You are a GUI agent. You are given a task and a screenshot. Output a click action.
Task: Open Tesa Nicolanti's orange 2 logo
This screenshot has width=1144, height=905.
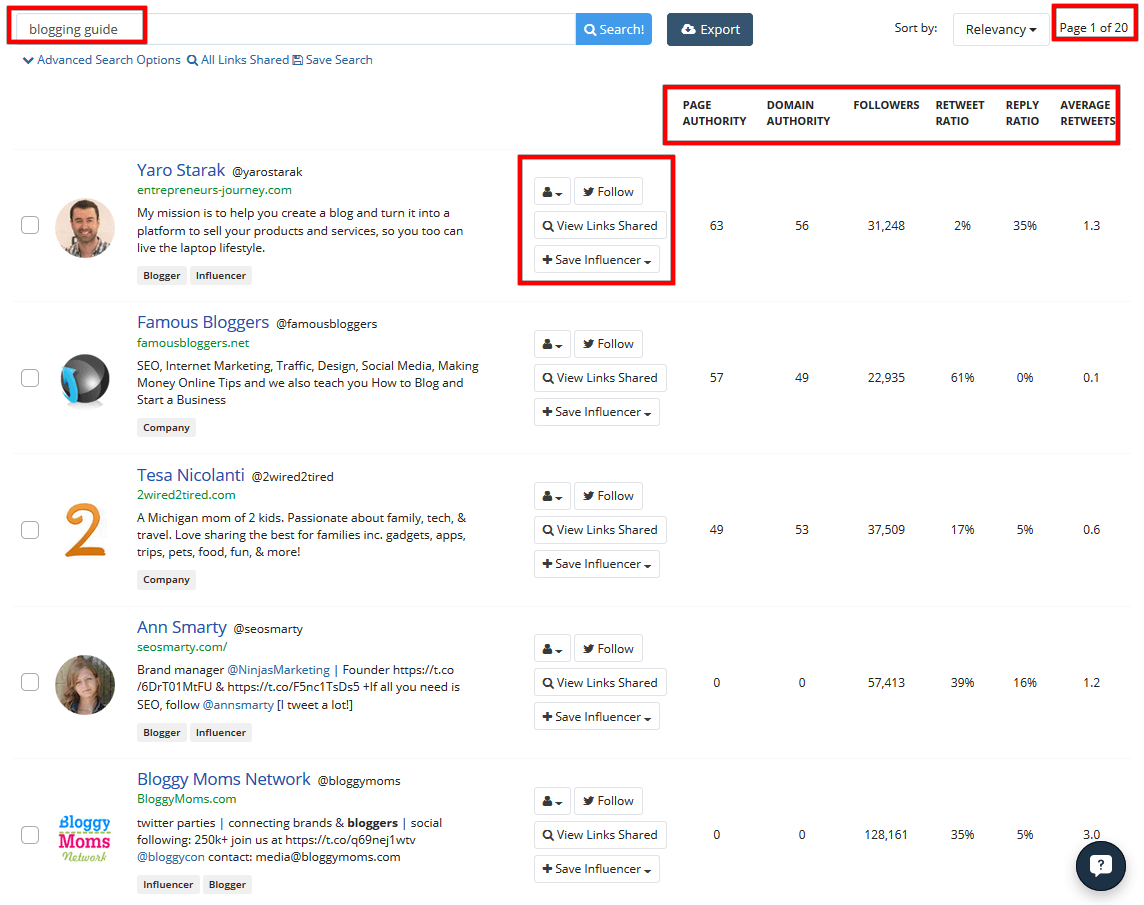point(85,530)
